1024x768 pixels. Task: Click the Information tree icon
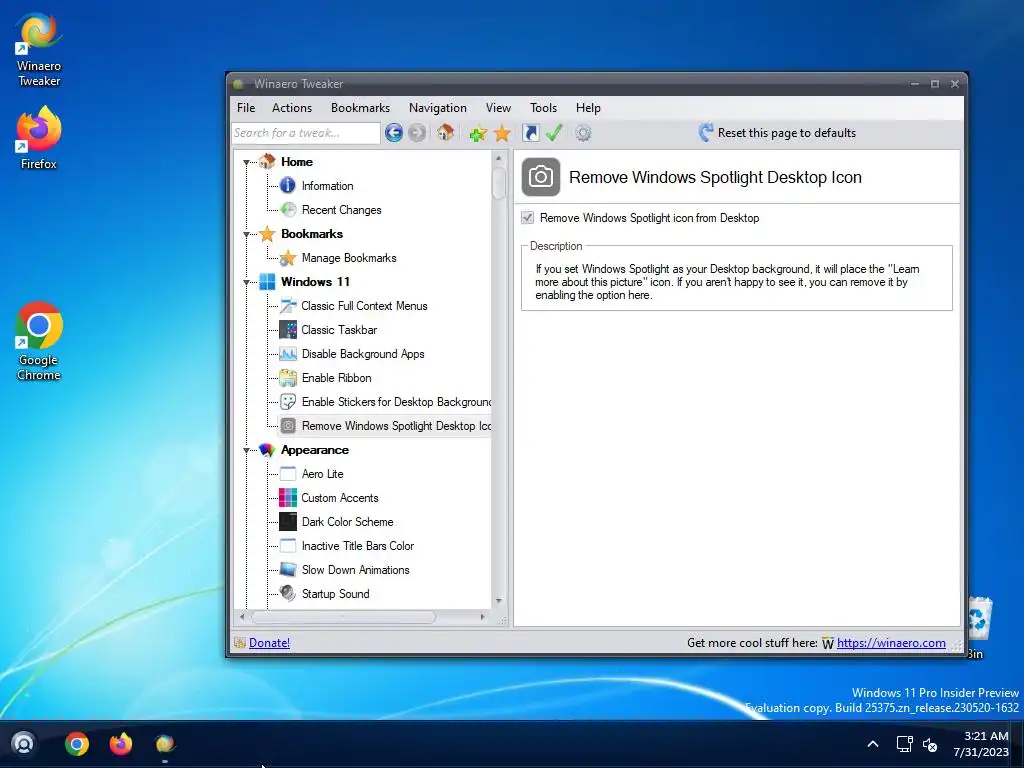288,186
